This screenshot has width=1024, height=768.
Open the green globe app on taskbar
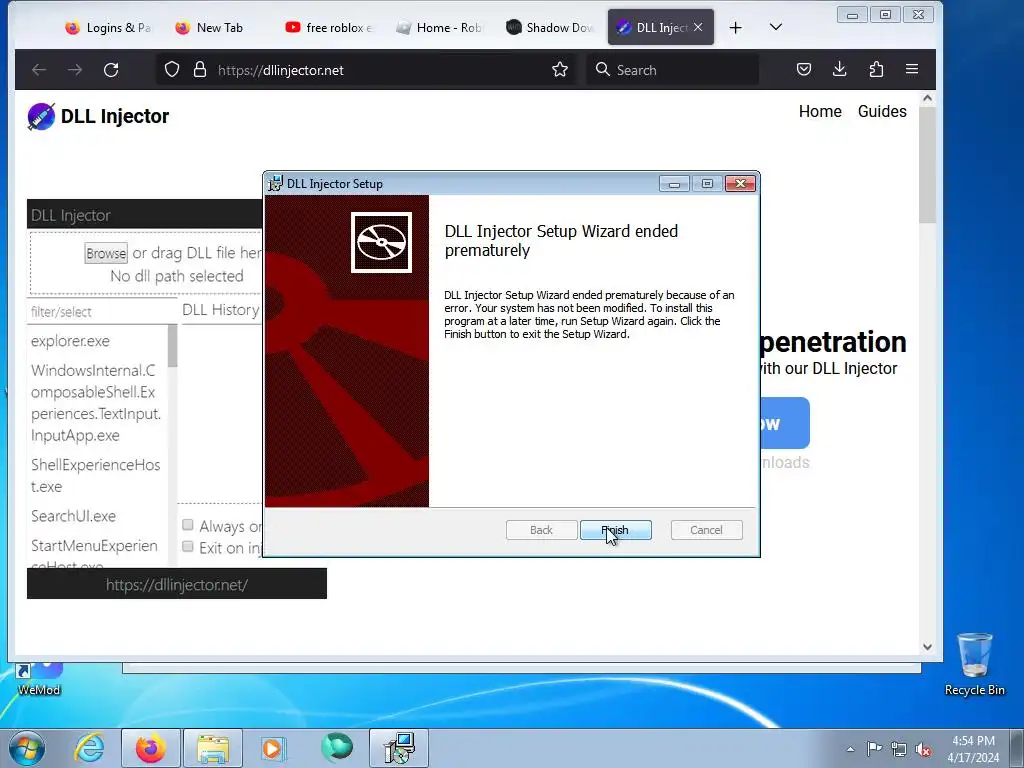(x=337, y=748)
